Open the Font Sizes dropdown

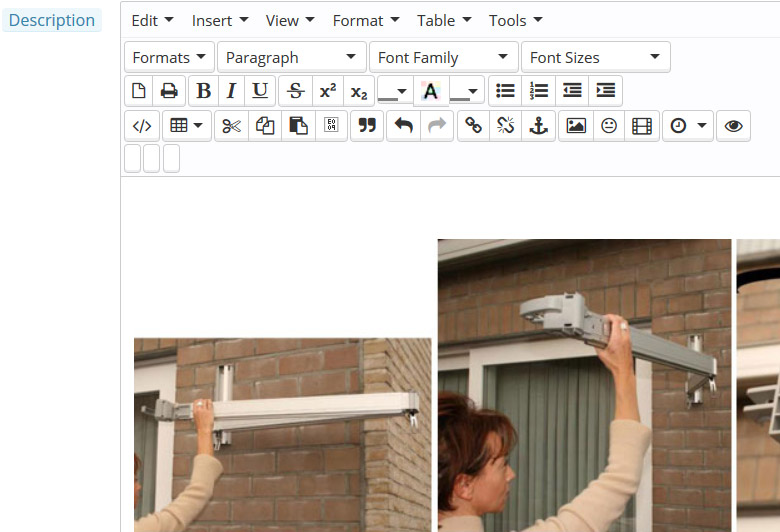coord(595,57)
